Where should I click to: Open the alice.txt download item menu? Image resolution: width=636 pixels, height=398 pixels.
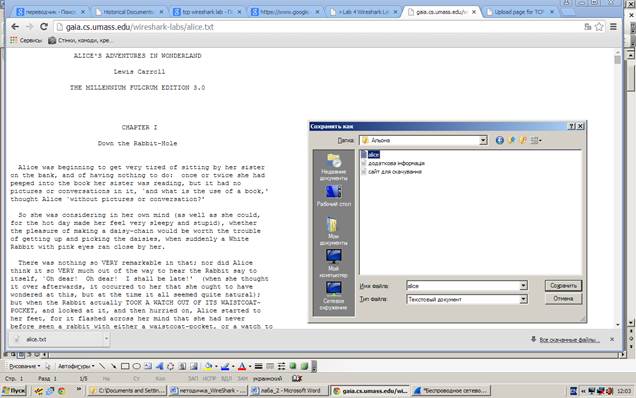pos(106,339)
